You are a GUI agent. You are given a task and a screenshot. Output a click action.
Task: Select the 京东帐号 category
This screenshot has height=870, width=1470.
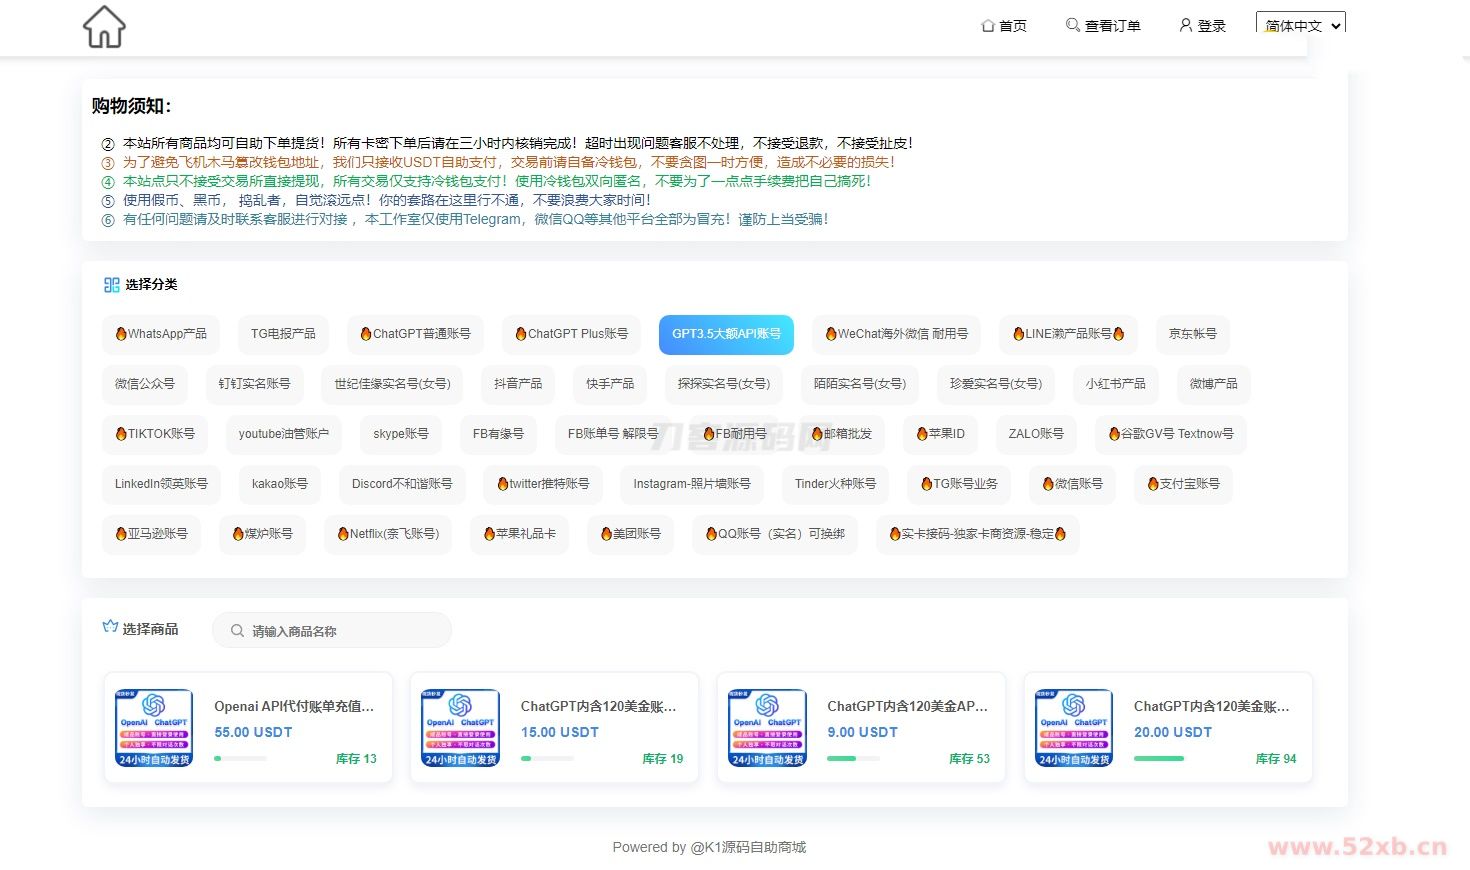pyautogui.click(x=1192, y=334)
